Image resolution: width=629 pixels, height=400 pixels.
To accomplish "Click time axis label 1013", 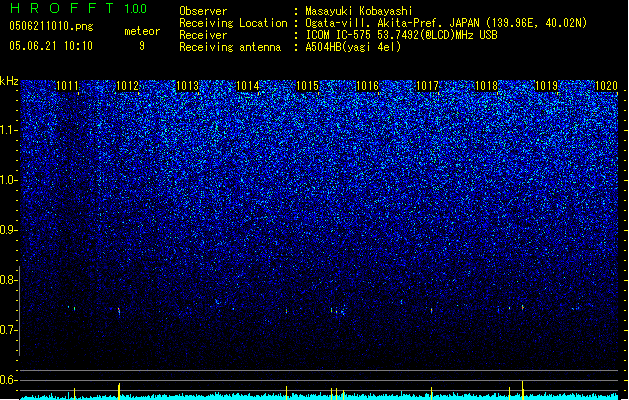I will point(187,86).
